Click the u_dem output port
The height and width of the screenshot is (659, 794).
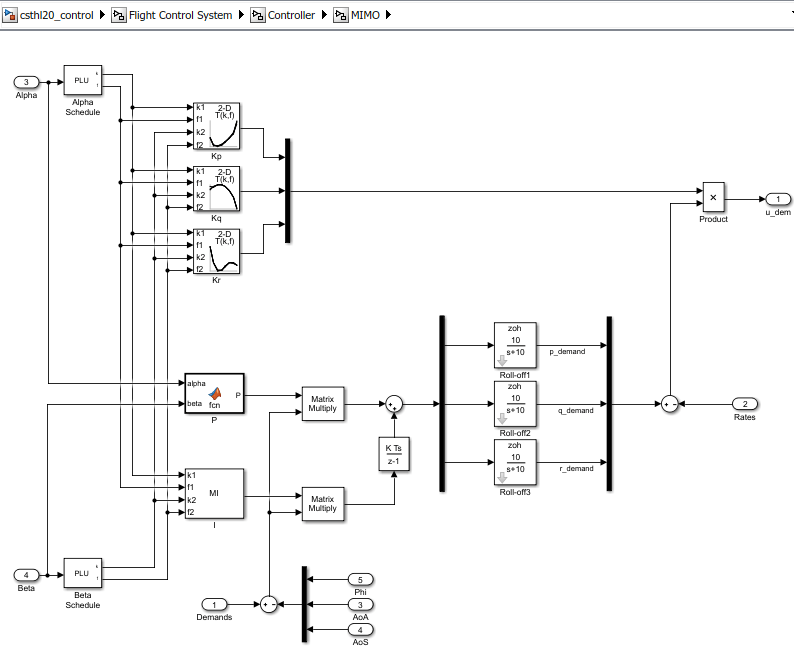[778, 199]
